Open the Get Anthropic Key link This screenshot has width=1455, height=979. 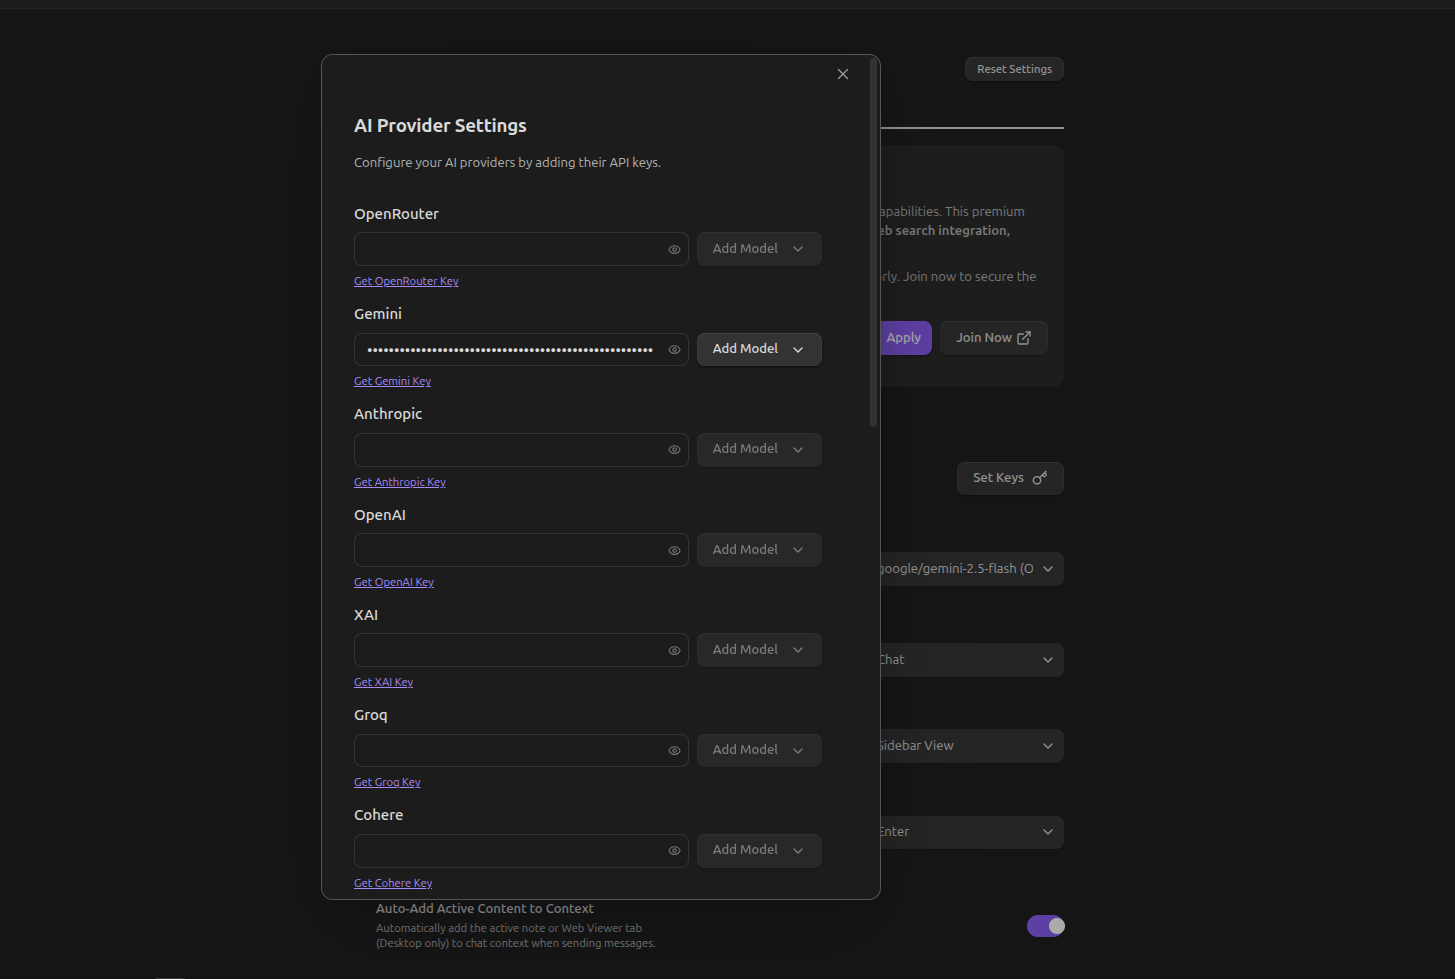[x=400, y=482]
